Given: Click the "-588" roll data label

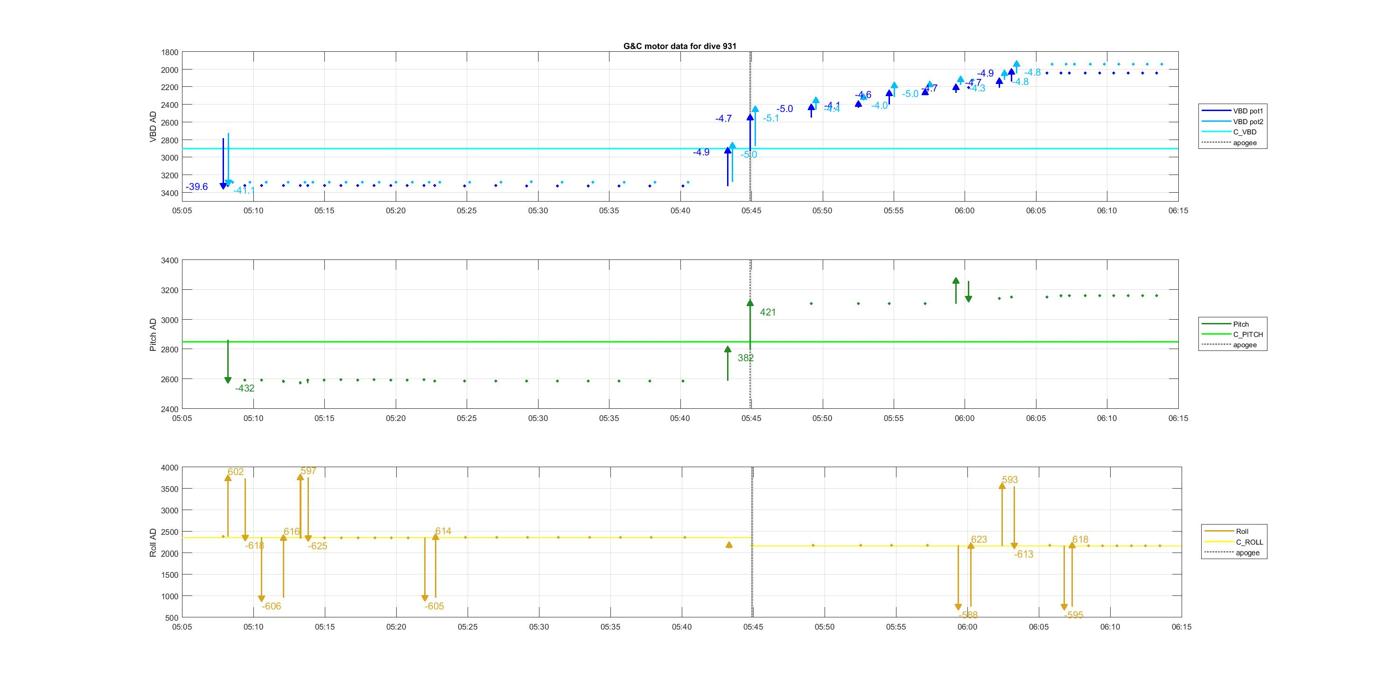Looking at the screenshot, I should click(x=969, y=614).
